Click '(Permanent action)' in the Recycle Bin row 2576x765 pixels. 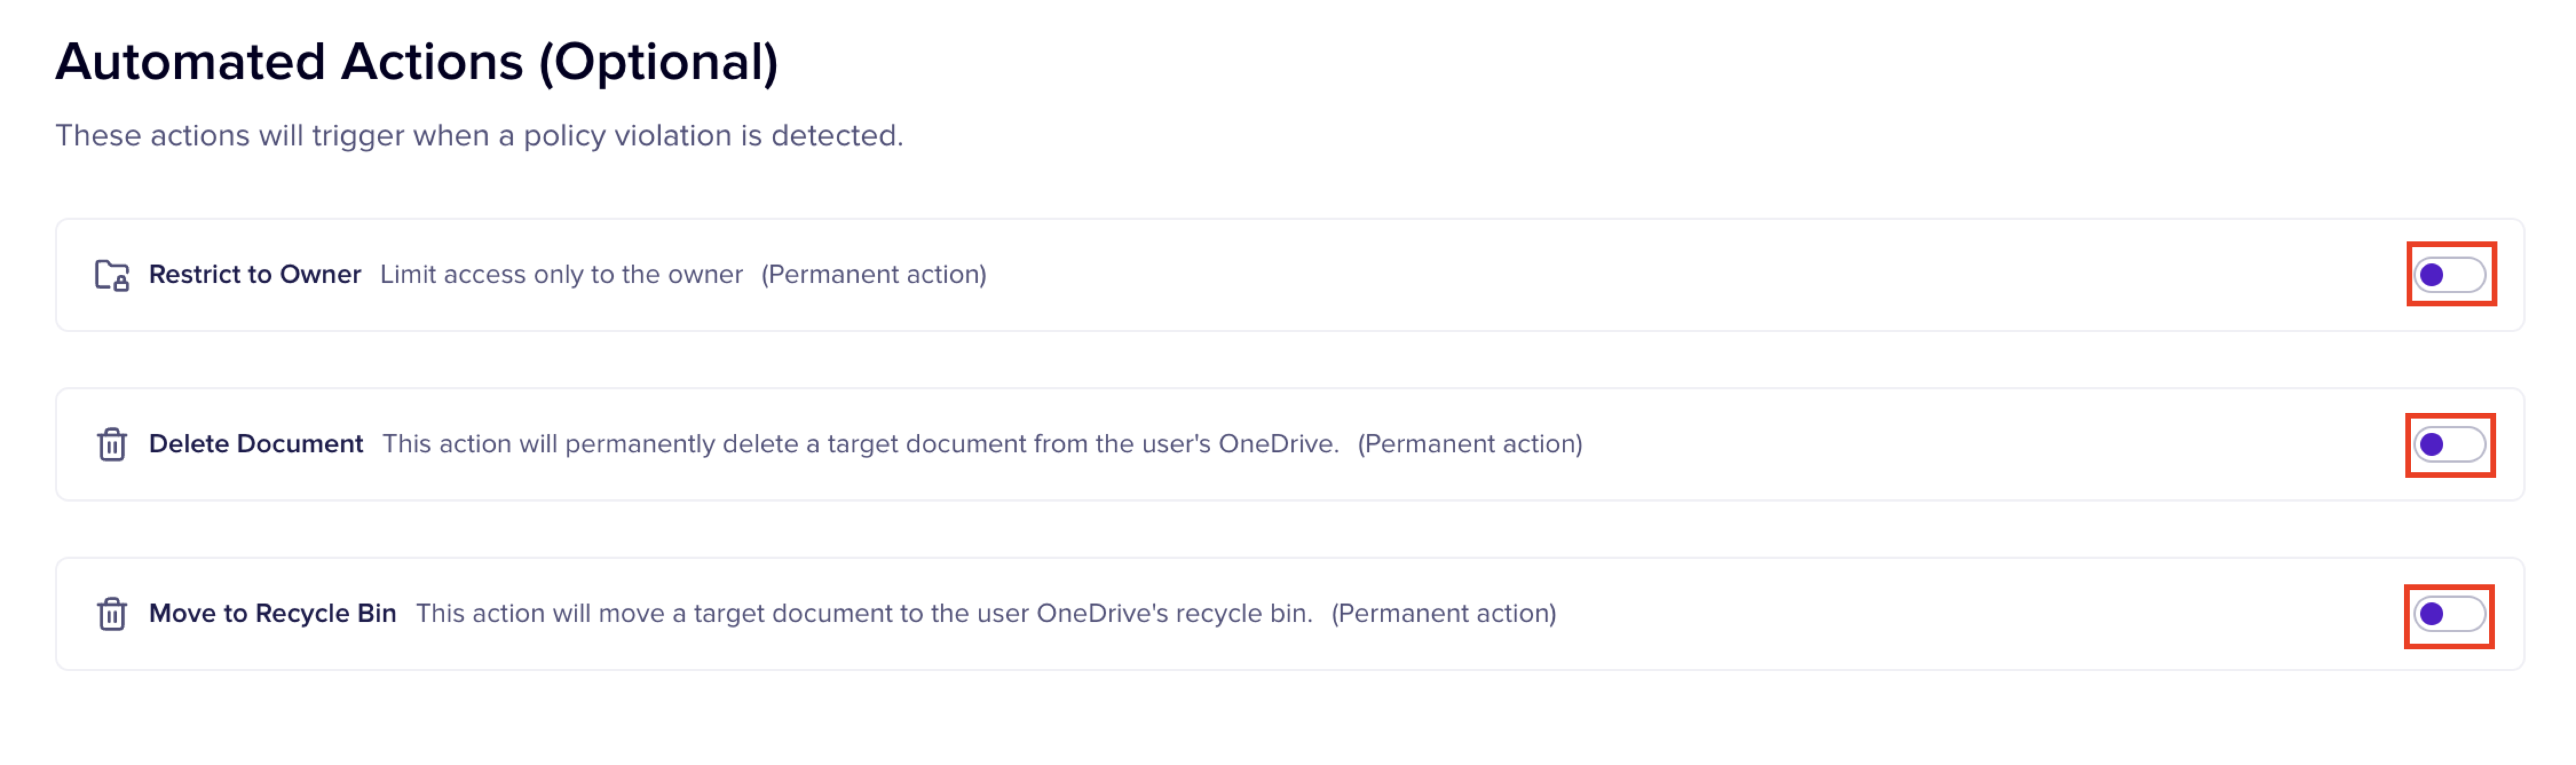coord(1443,614)
